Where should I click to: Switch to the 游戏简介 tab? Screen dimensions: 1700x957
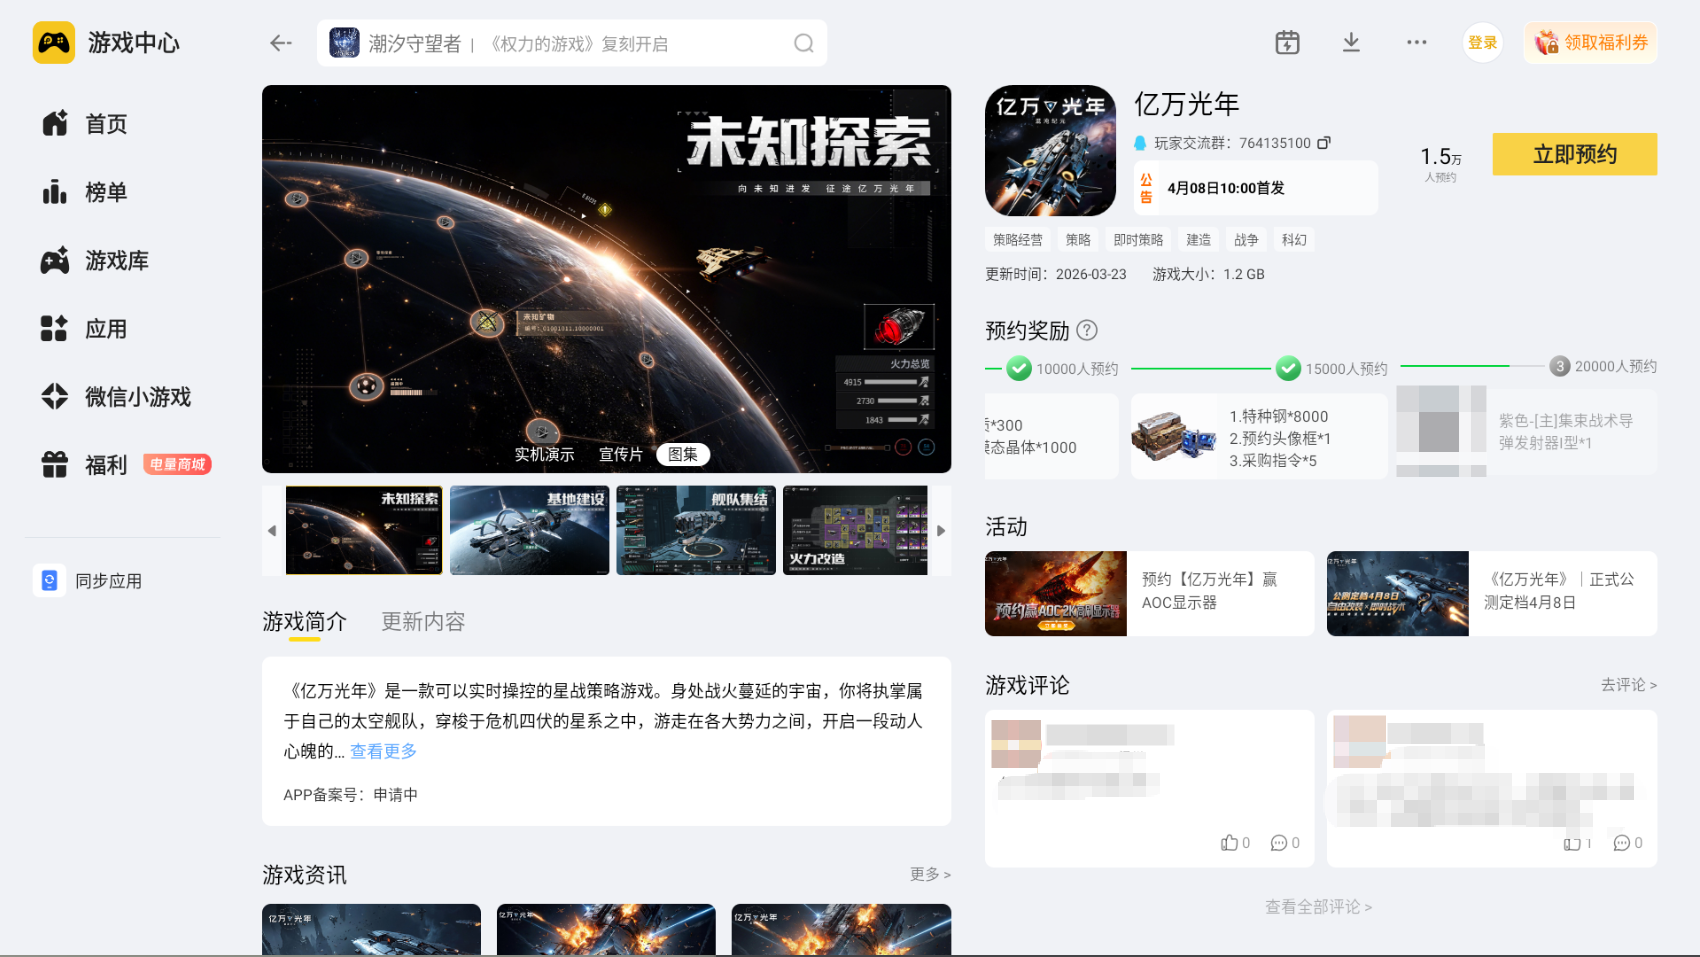click(x=304, y=622)
